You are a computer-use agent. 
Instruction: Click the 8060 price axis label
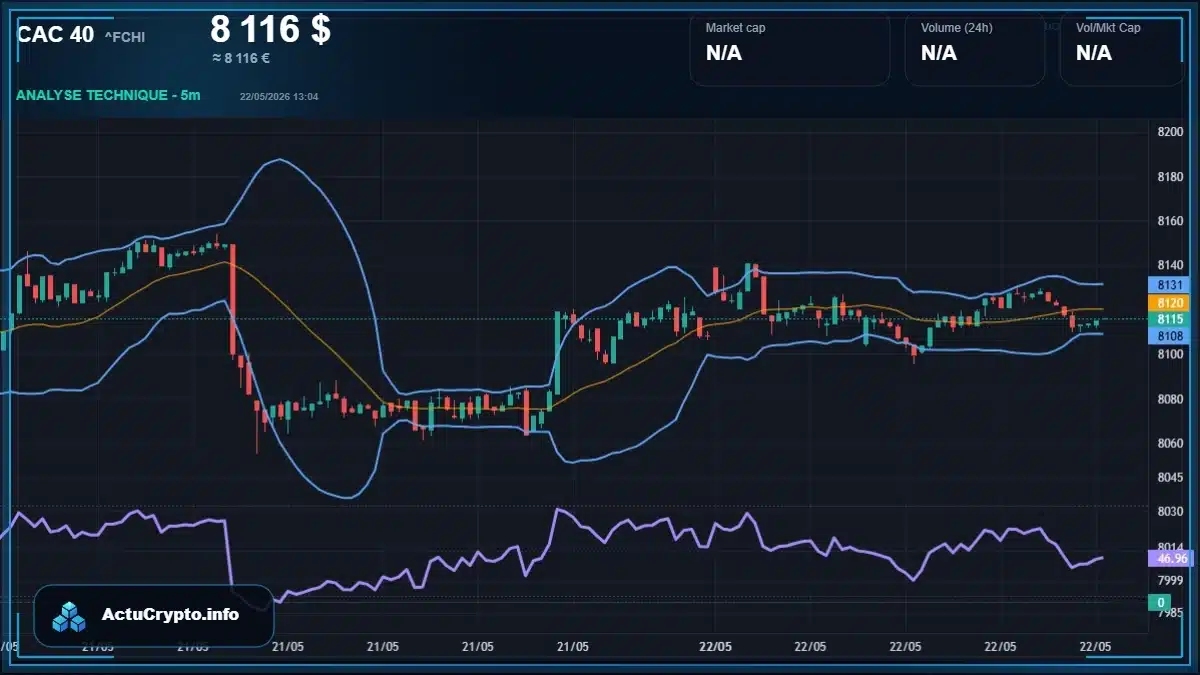[x=1170, y=444]
